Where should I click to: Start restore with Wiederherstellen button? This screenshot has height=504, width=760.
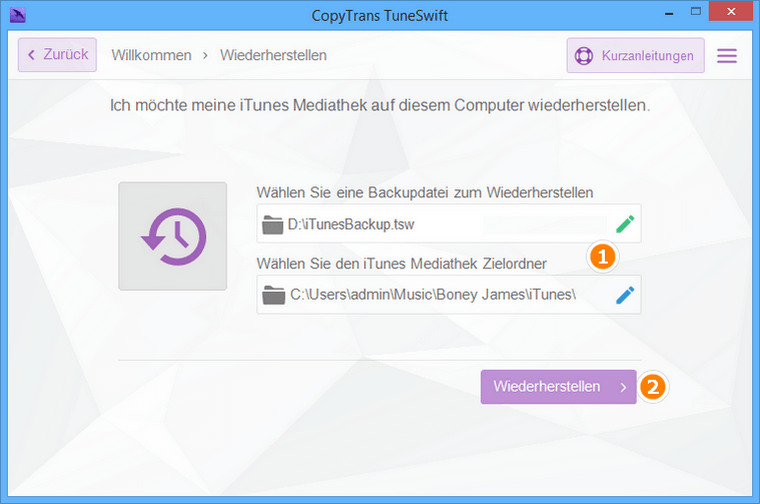point(558,387)
